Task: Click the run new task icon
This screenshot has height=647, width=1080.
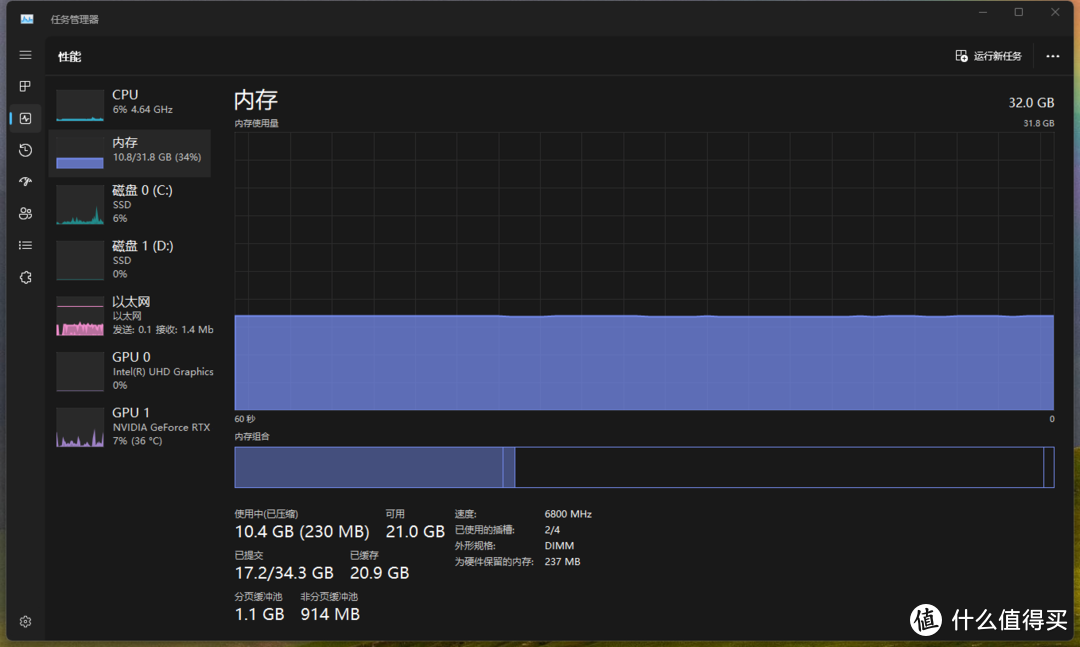Action: (962, 56)
